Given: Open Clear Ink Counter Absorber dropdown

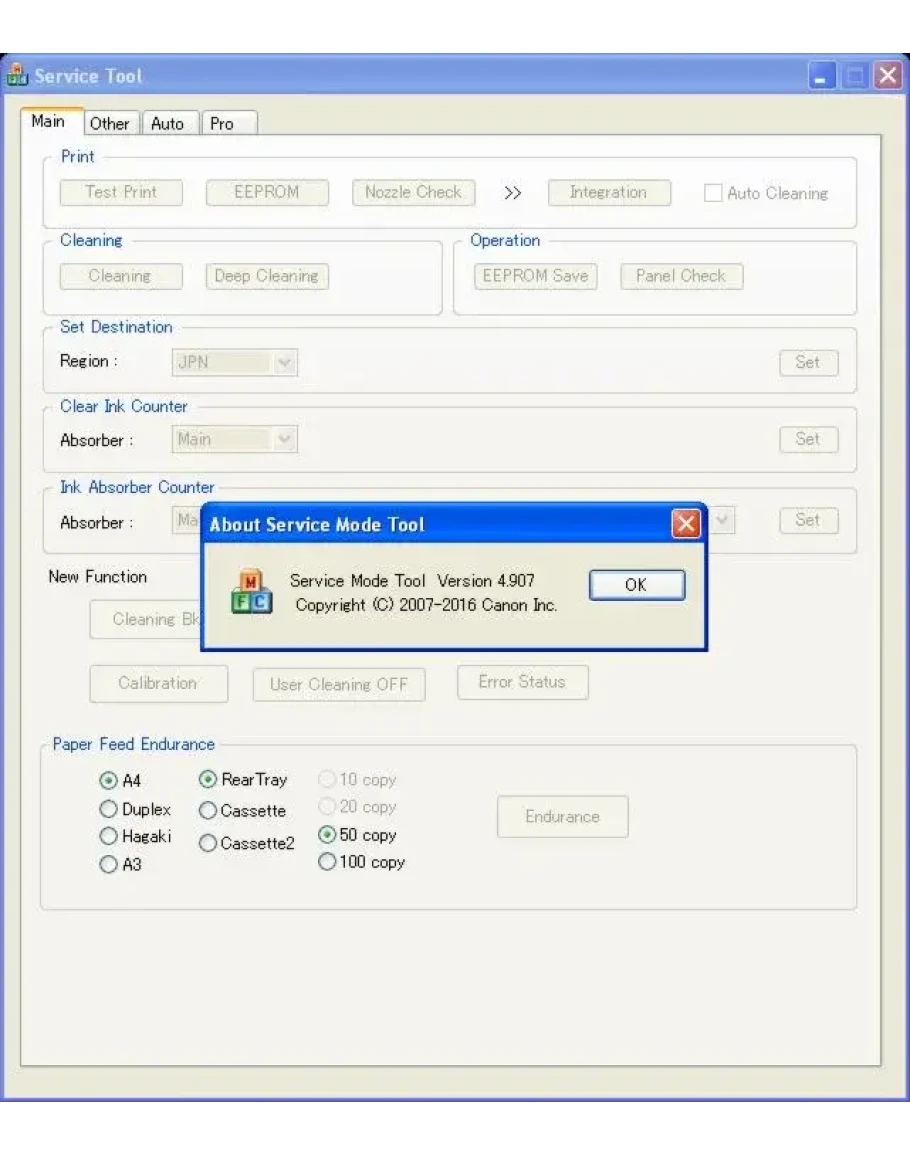Looking at the screenshot, I should pyautogui.click(x=284, y=439).
